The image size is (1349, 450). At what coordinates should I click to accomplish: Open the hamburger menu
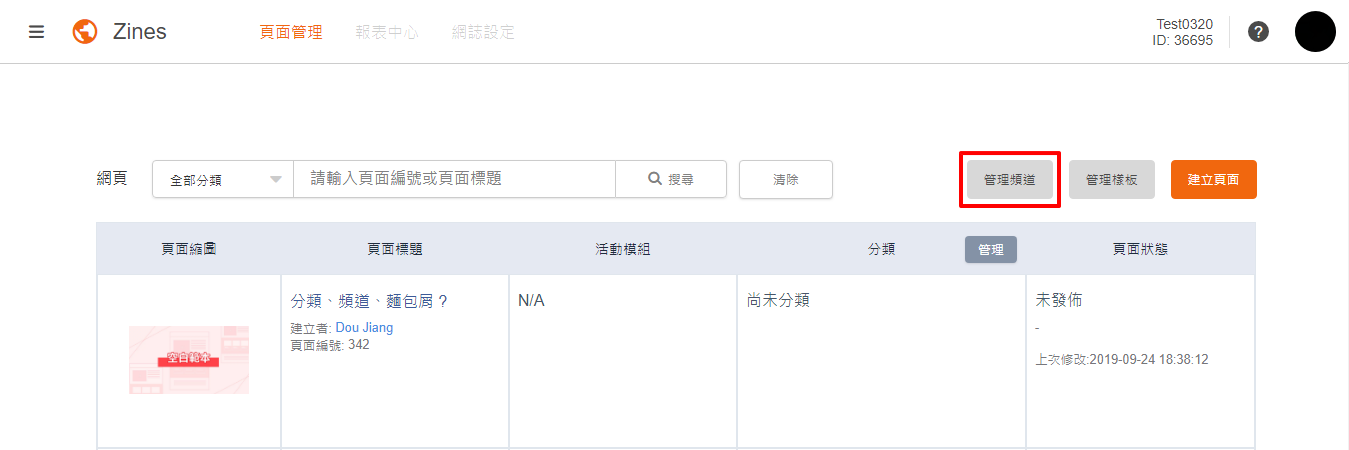(37, 32)
